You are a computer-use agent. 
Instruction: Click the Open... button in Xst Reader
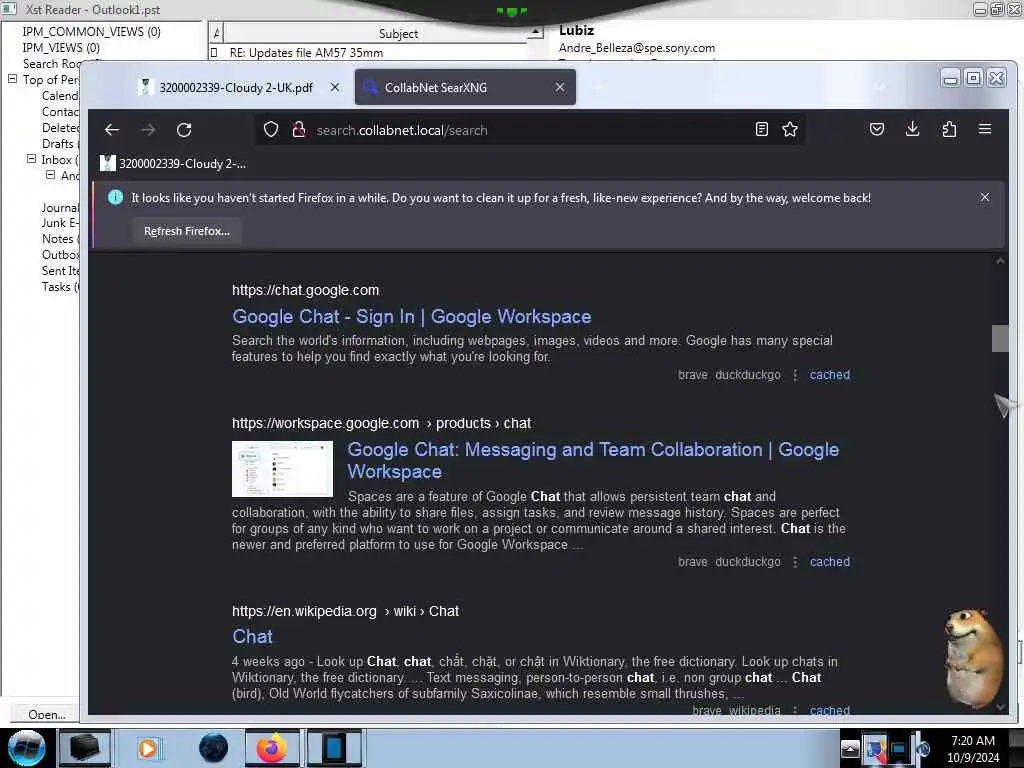point(46,714)
